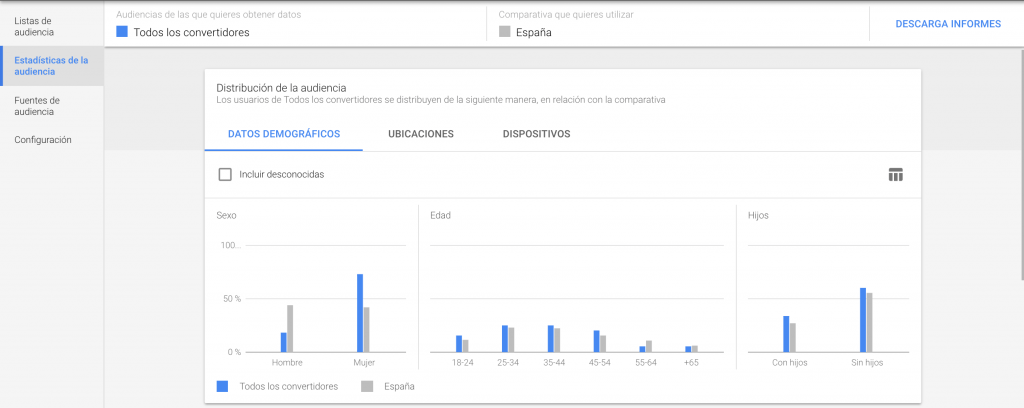This screenshot has width=1024, height=408.
Task: Open the España comparison selector
Action: [x=534, y=32]
